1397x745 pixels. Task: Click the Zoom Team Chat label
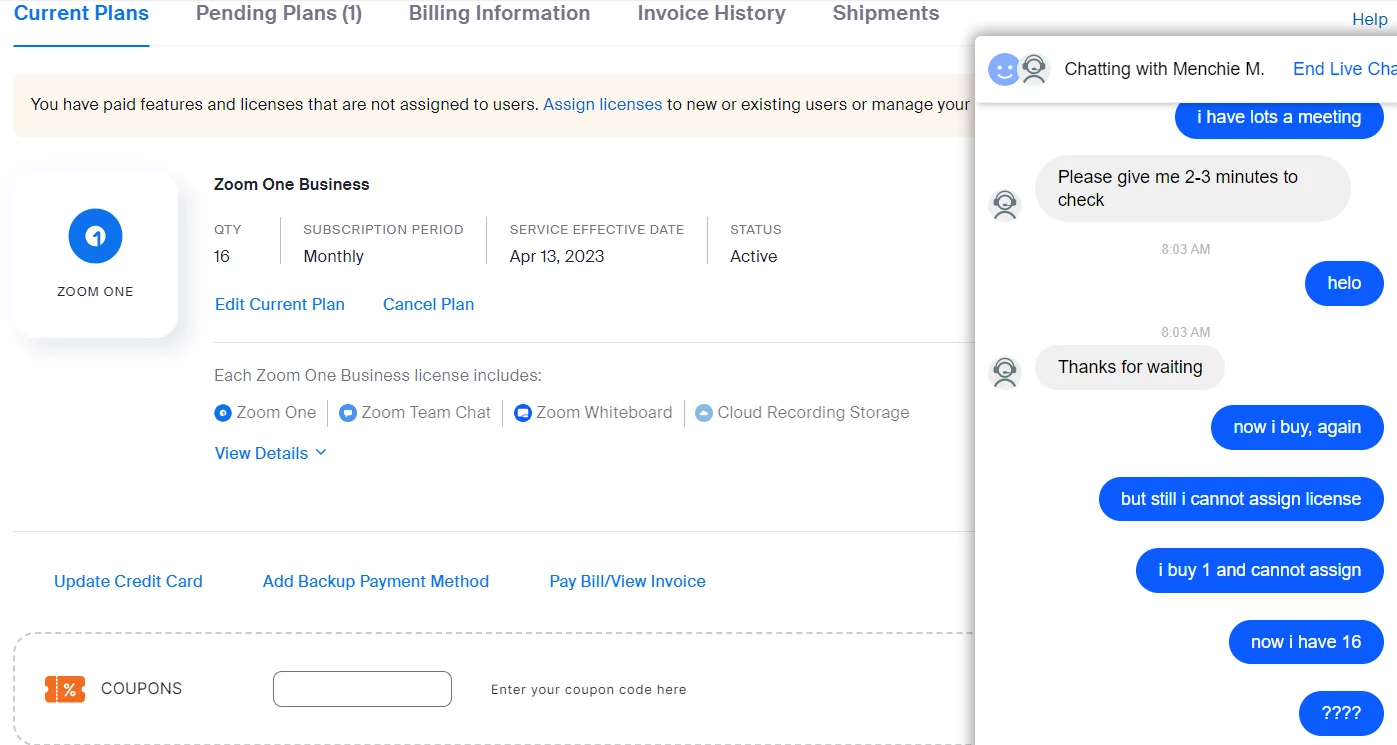coord(427,412)
